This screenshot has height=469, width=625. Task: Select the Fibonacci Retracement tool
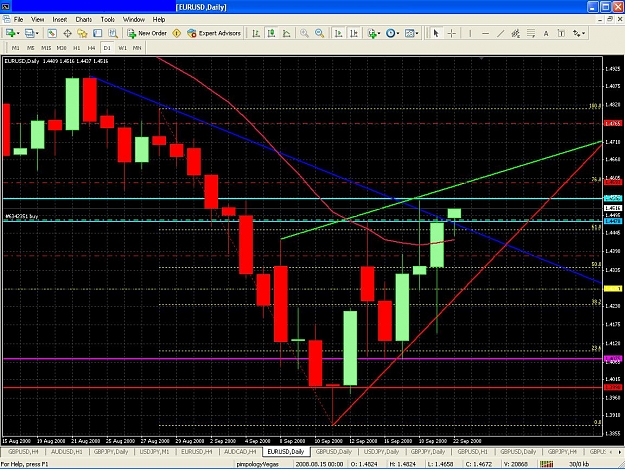531,33
